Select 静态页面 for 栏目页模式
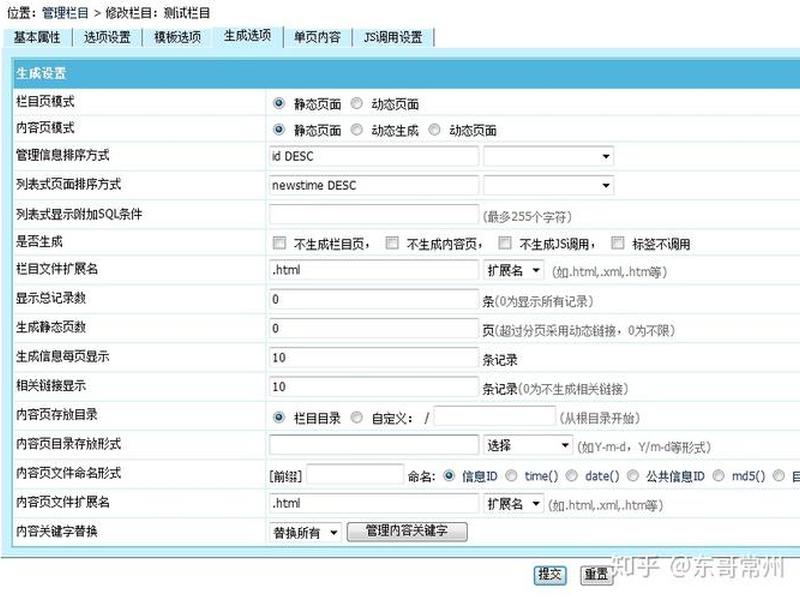Image resolution: width=800 pixels, height=600 pixels. [279, 104]
